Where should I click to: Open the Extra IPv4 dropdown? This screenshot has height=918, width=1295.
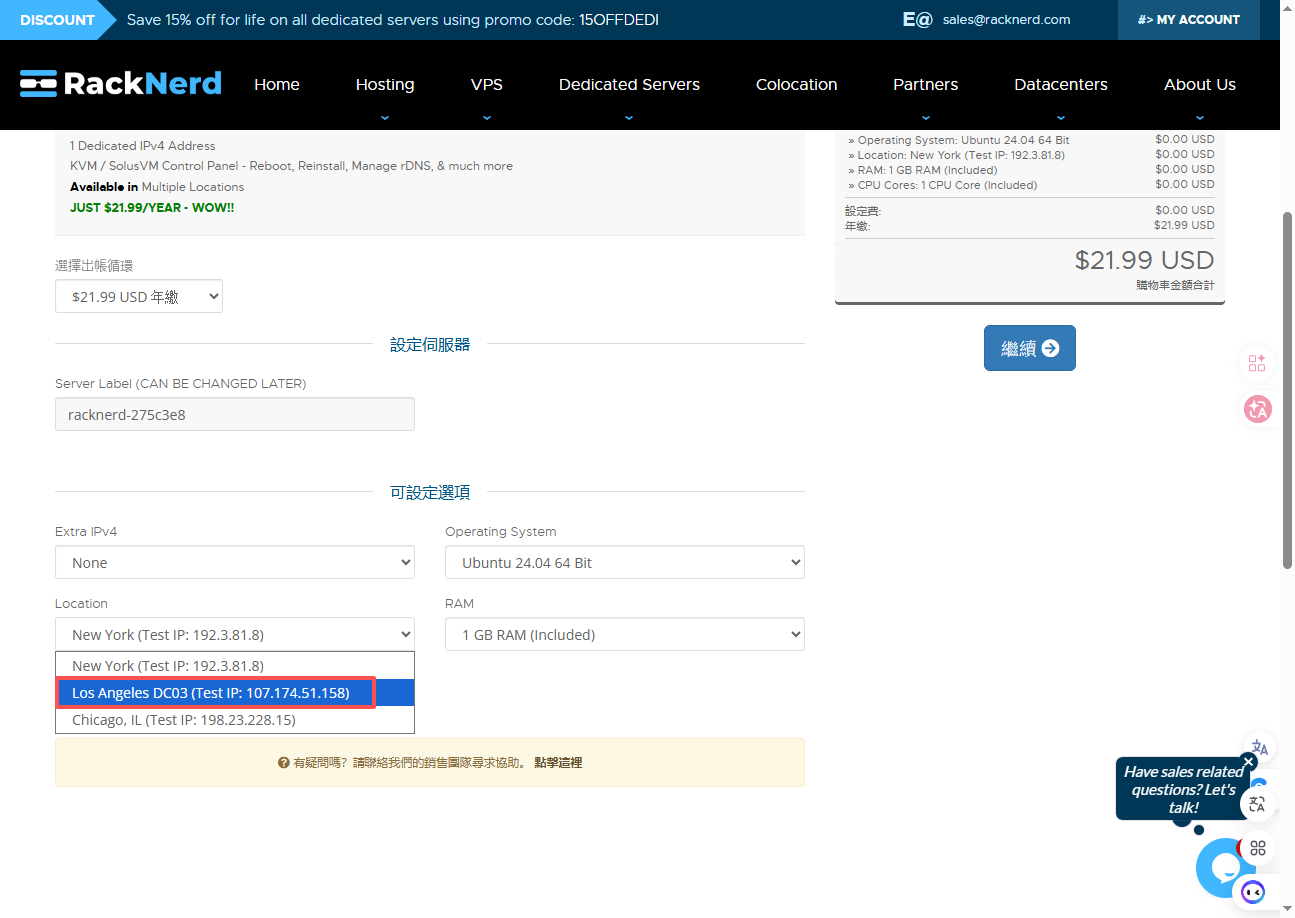tap(235, 563)
